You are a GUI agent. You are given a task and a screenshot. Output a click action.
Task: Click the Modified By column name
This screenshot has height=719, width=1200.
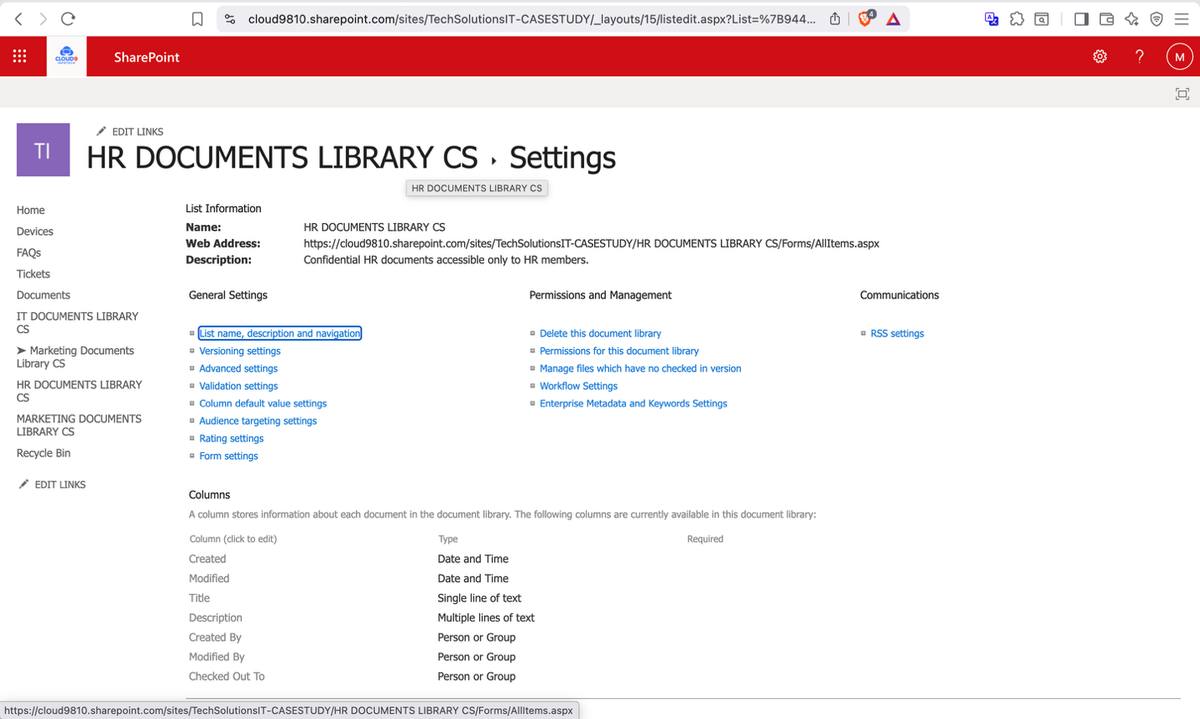point(216,657)
